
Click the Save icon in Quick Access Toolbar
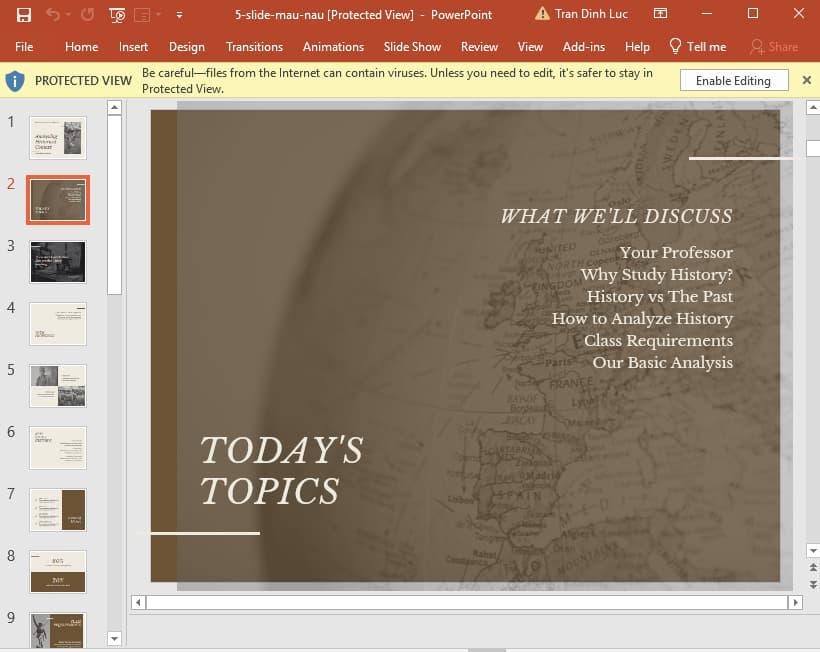pyautogui.click(x=24, y=15)
